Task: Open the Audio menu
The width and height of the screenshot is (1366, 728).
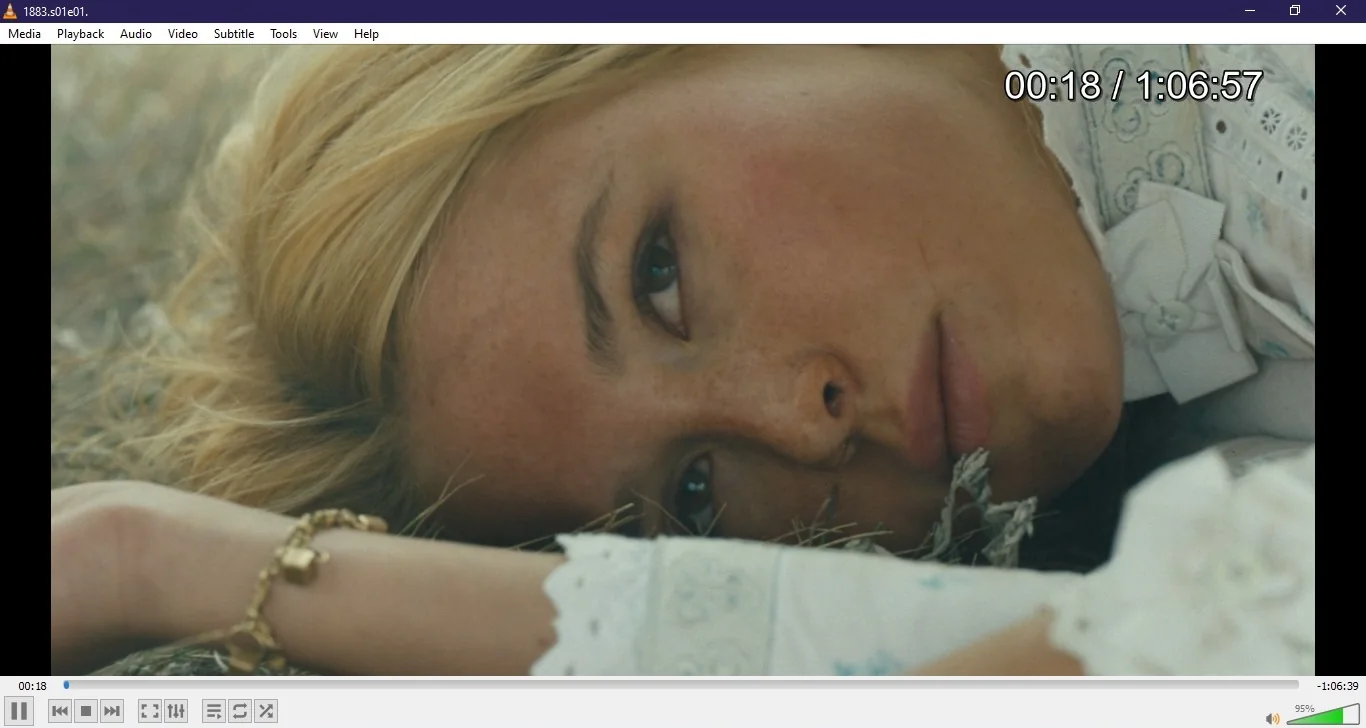Action: point(136,34)
